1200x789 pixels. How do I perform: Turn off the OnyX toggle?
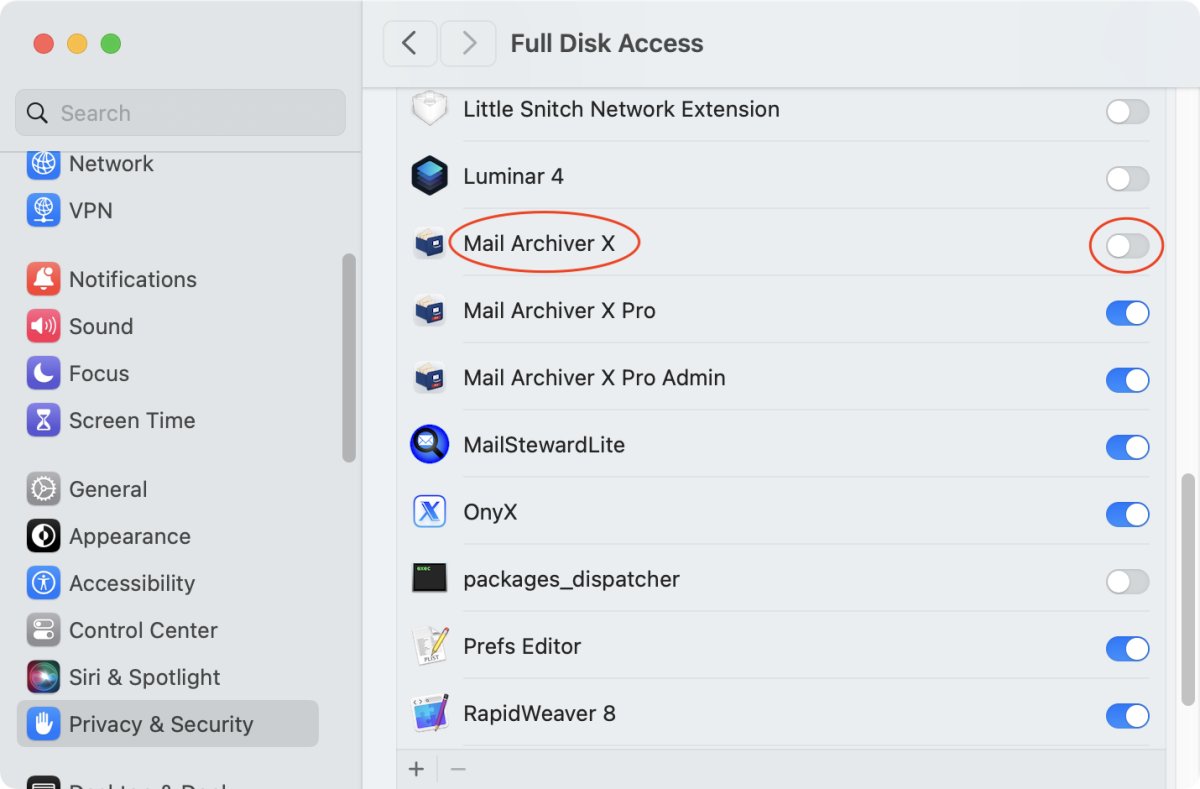[1127, 514]
